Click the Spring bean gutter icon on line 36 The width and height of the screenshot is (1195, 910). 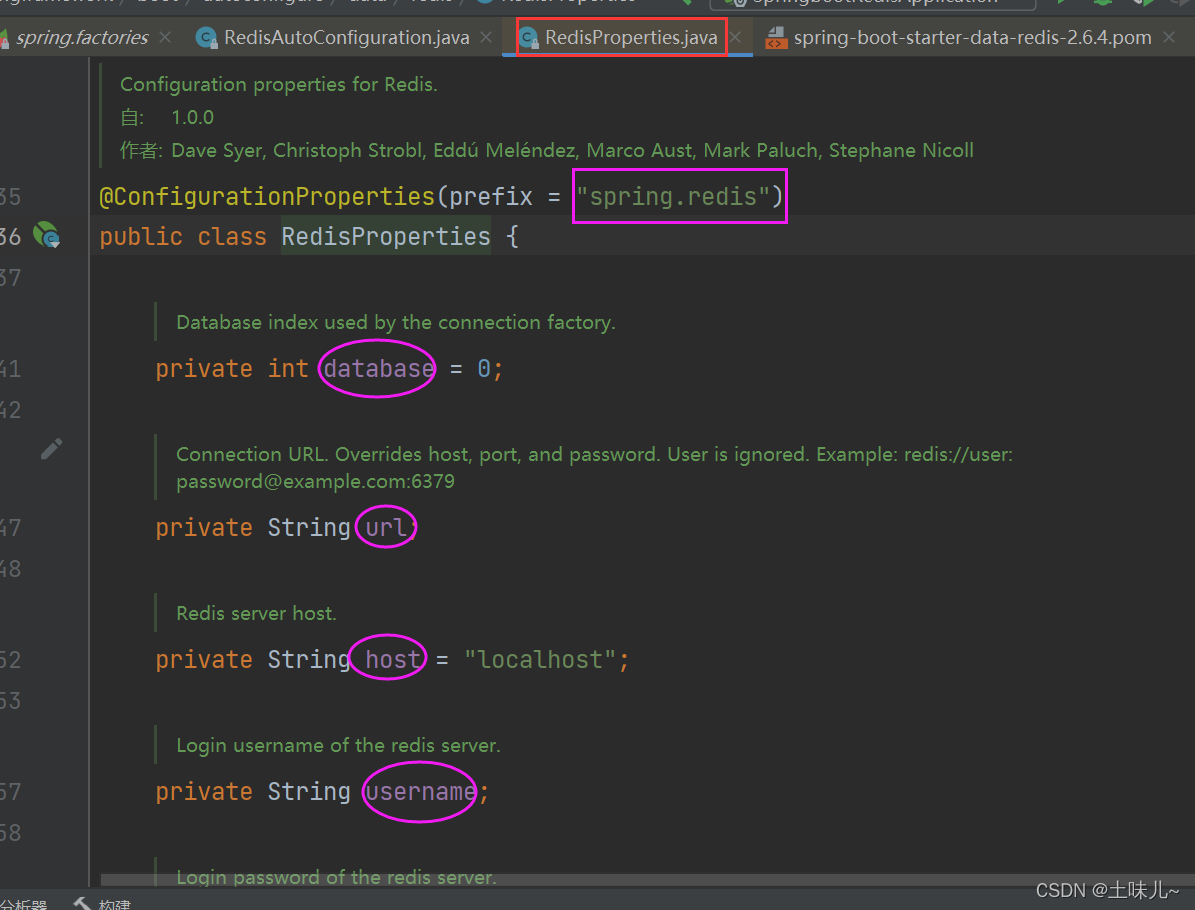46,236
